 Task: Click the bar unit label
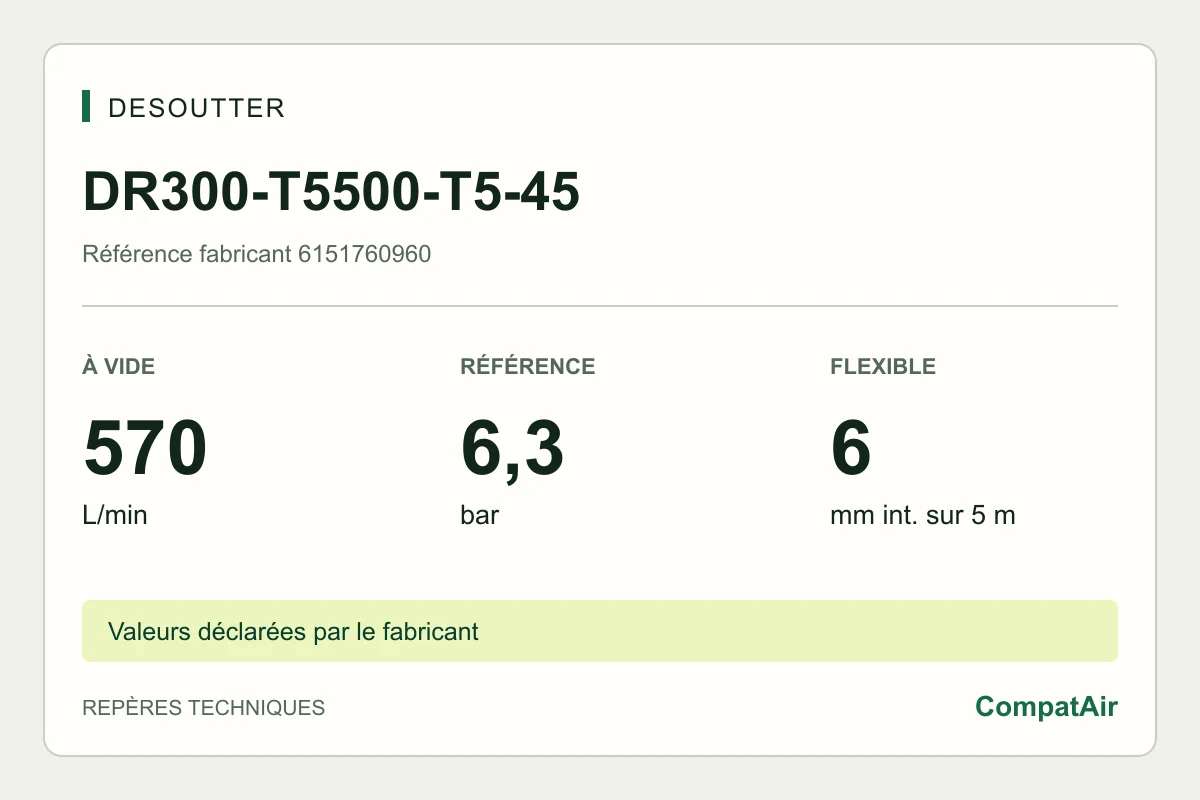tap(480, 516)
